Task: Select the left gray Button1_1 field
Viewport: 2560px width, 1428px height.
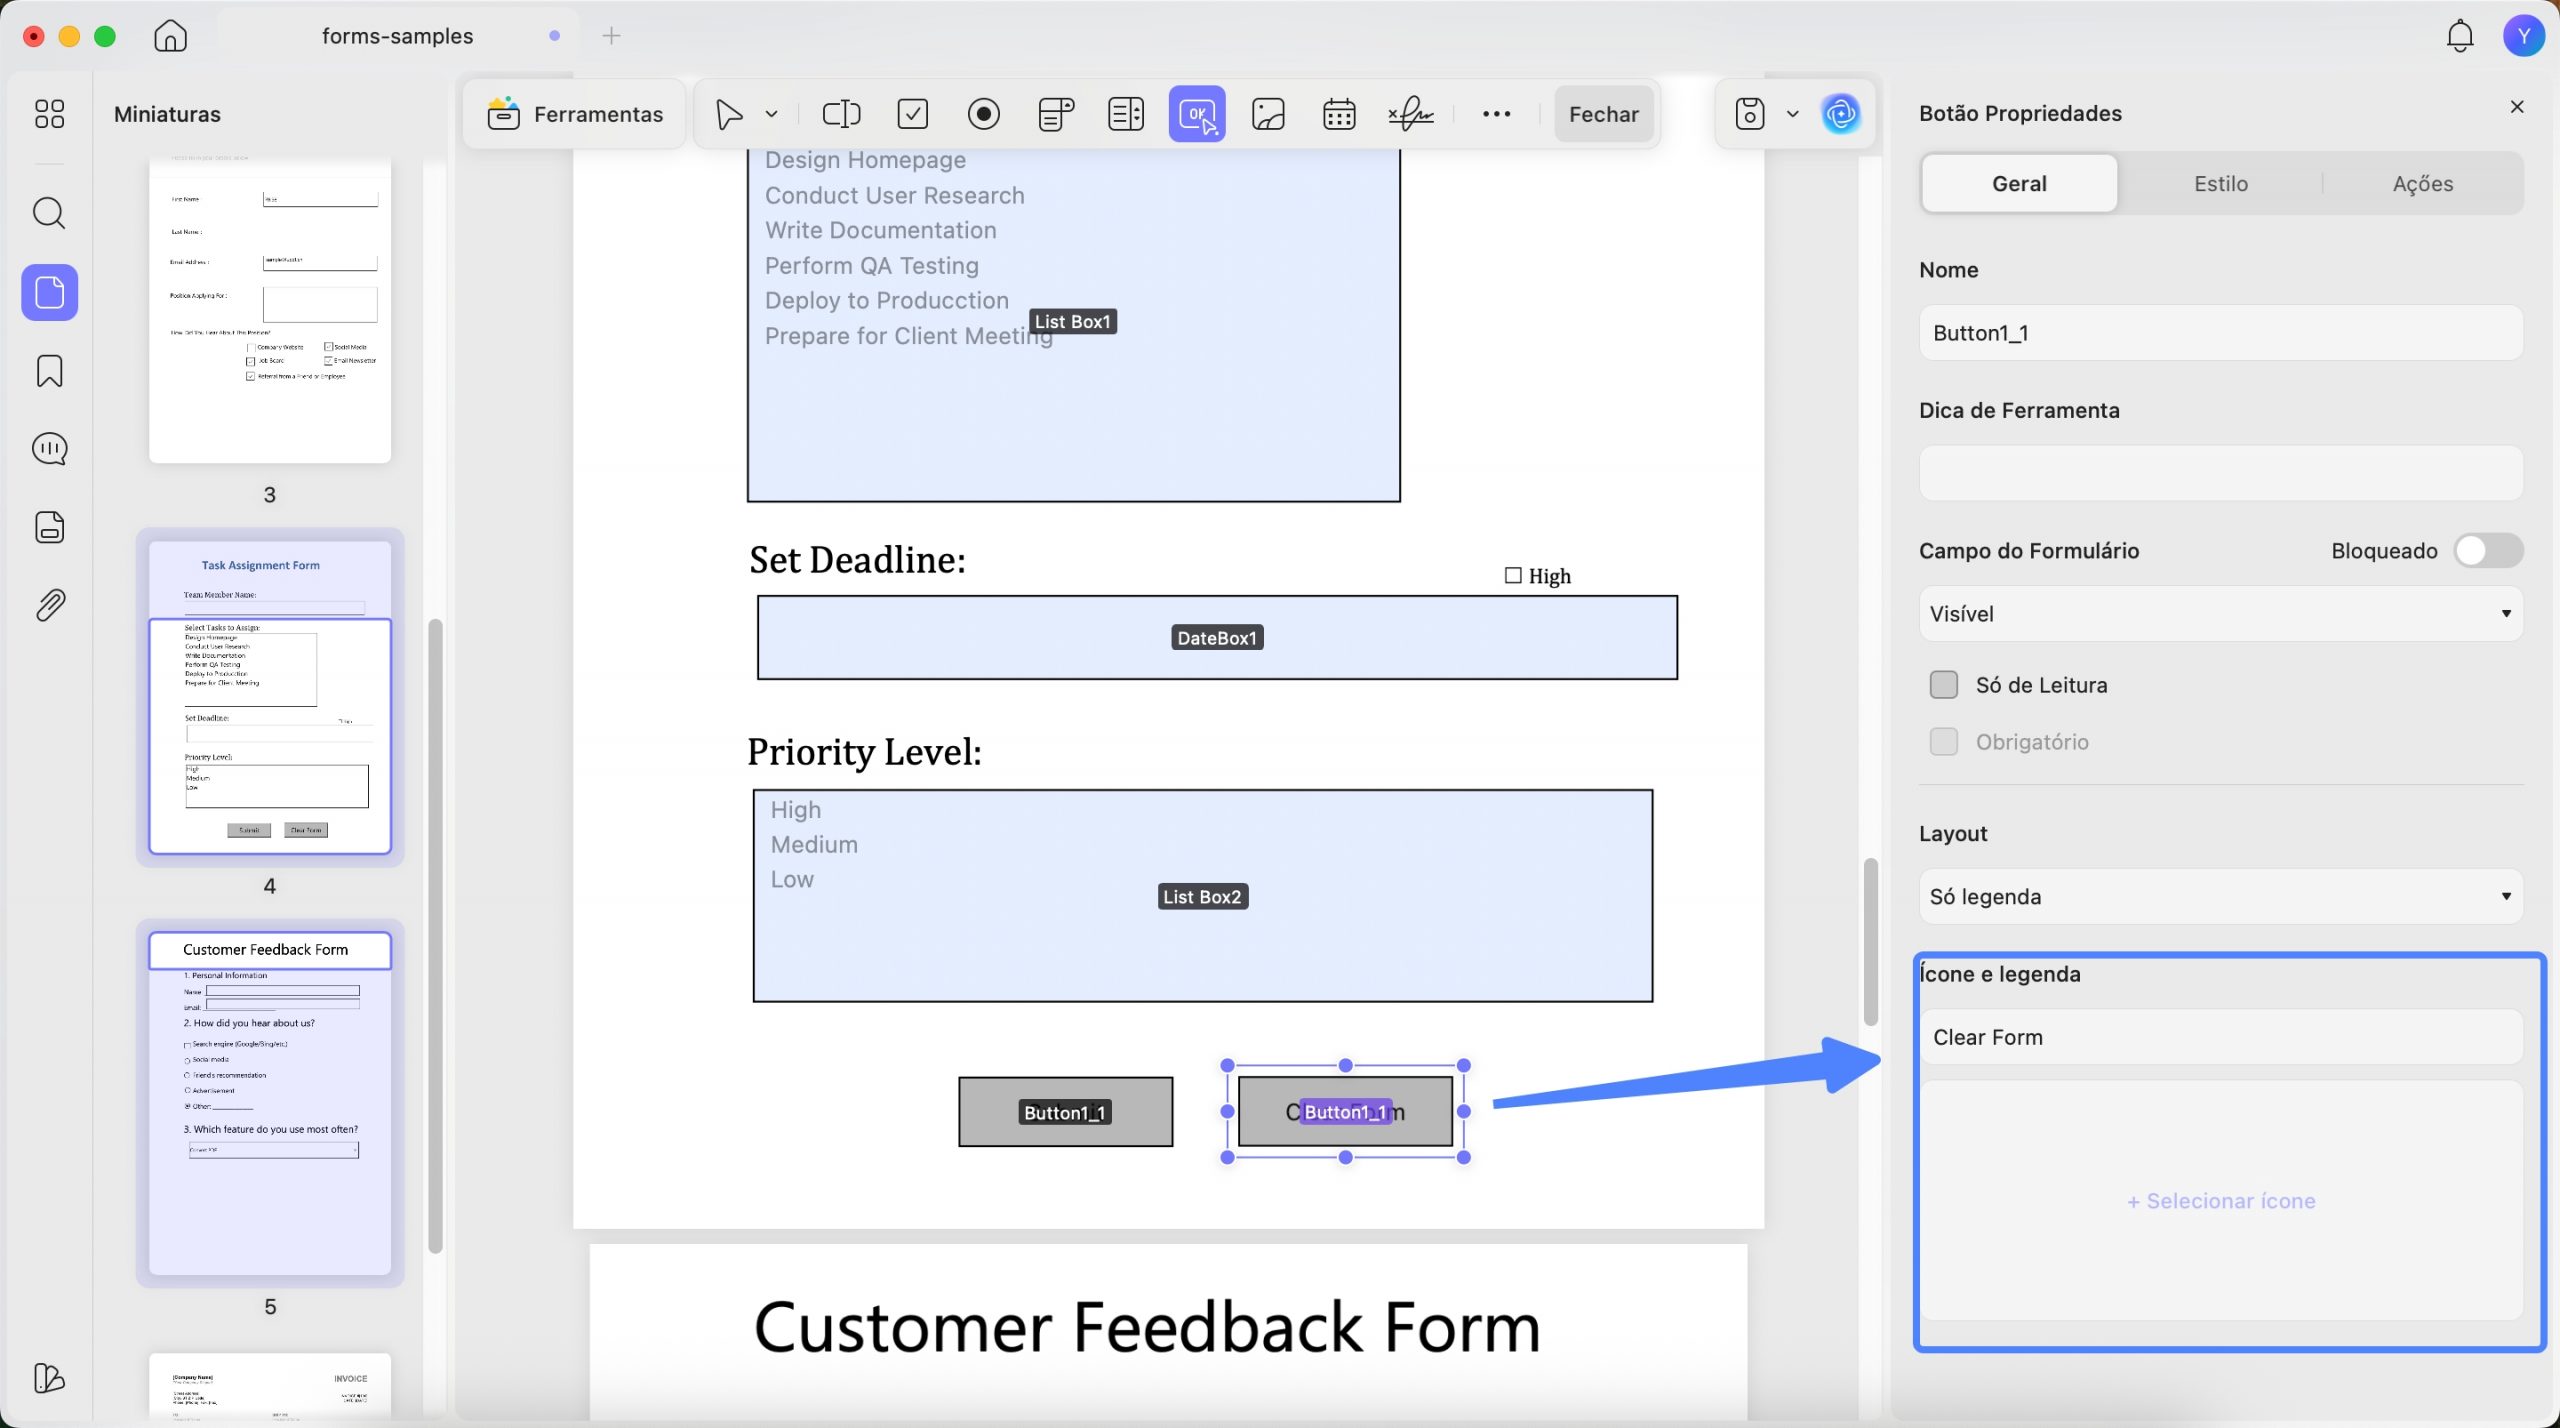Action: (1065, 1112)
